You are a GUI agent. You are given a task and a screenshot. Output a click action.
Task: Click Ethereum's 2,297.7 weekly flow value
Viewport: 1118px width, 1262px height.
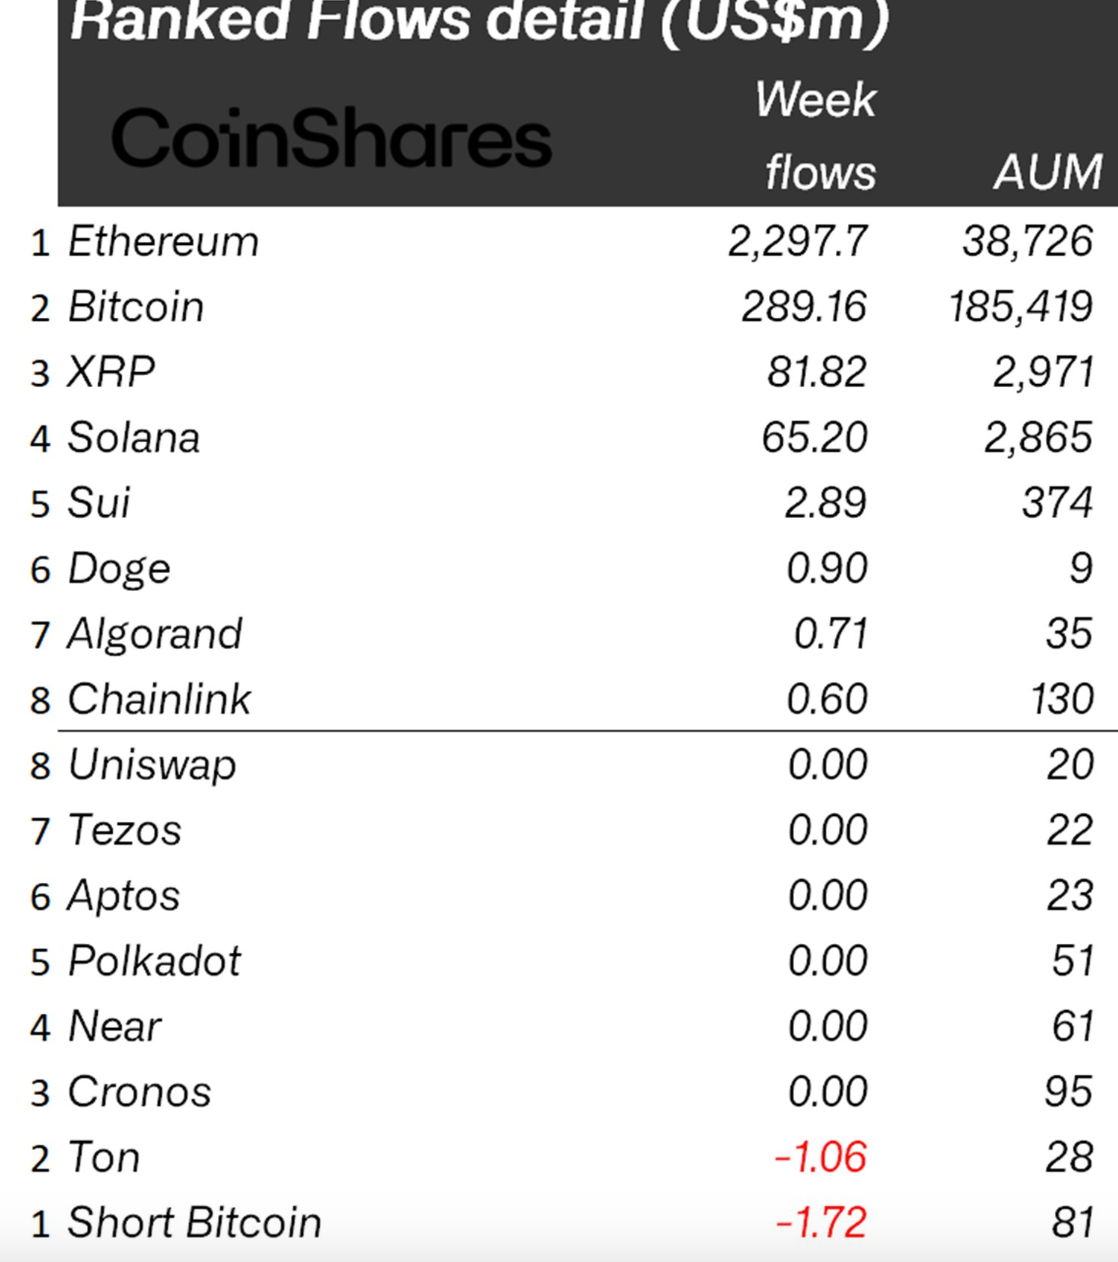[x=797, y=242]
